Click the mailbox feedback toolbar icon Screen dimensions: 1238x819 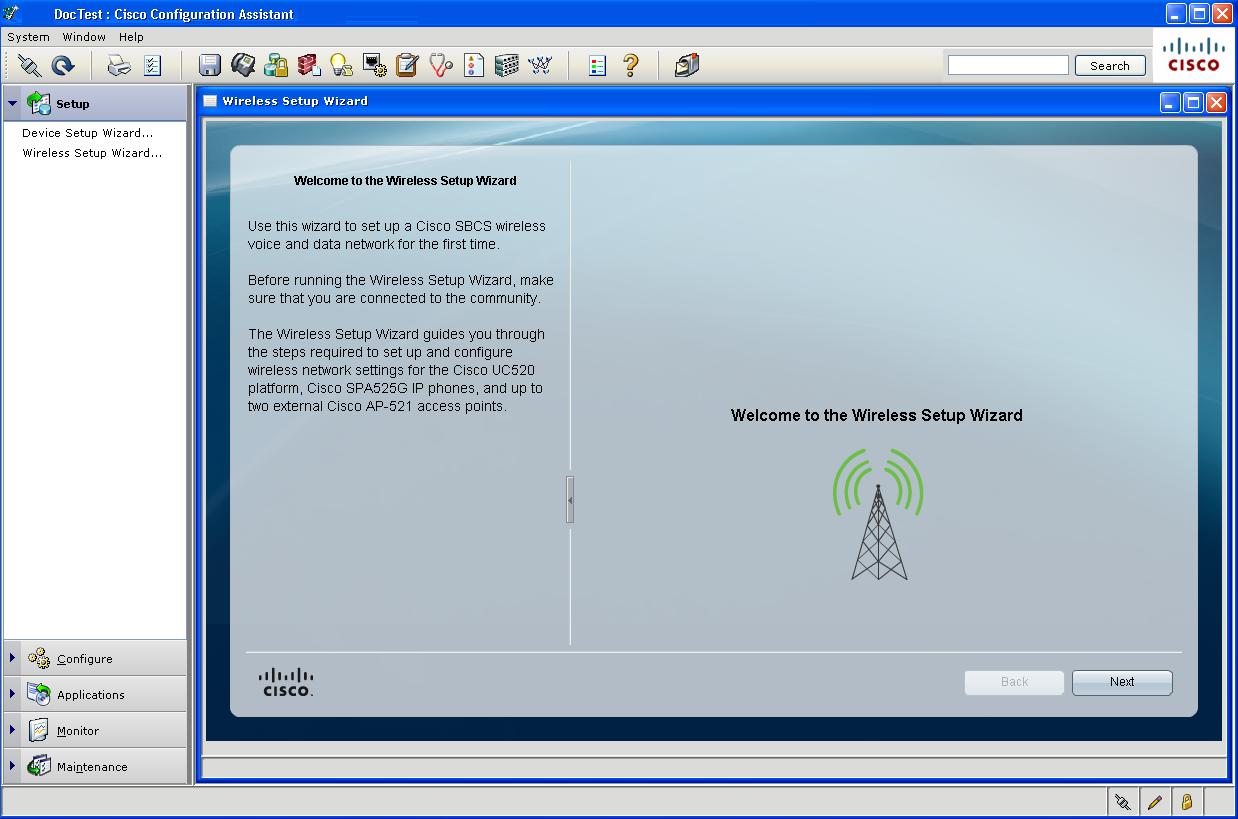687,66
